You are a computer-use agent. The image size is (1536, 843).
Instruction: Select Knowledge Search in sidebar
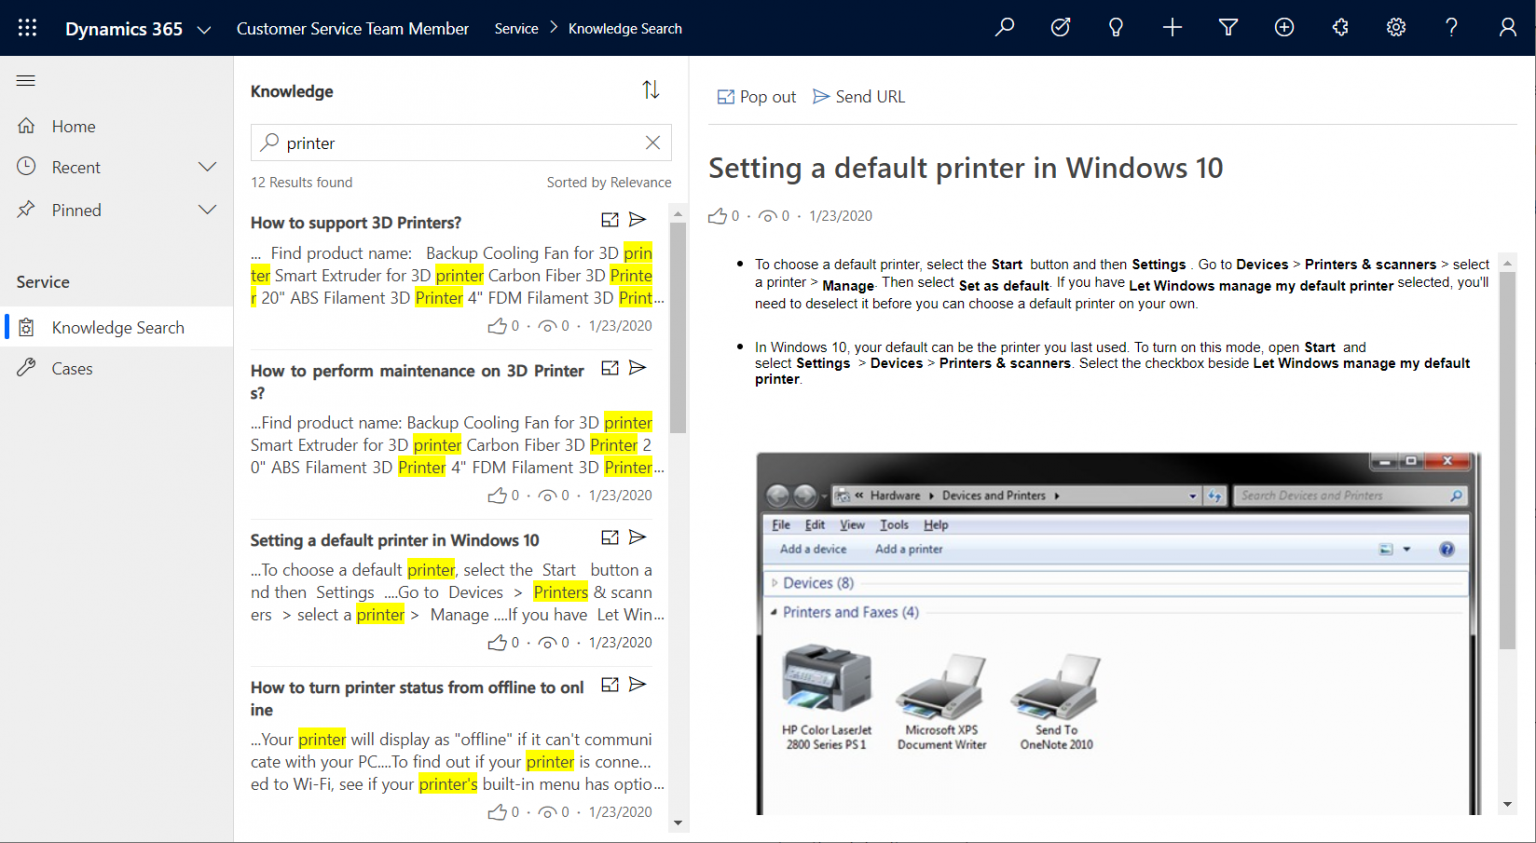click(116, 327)
